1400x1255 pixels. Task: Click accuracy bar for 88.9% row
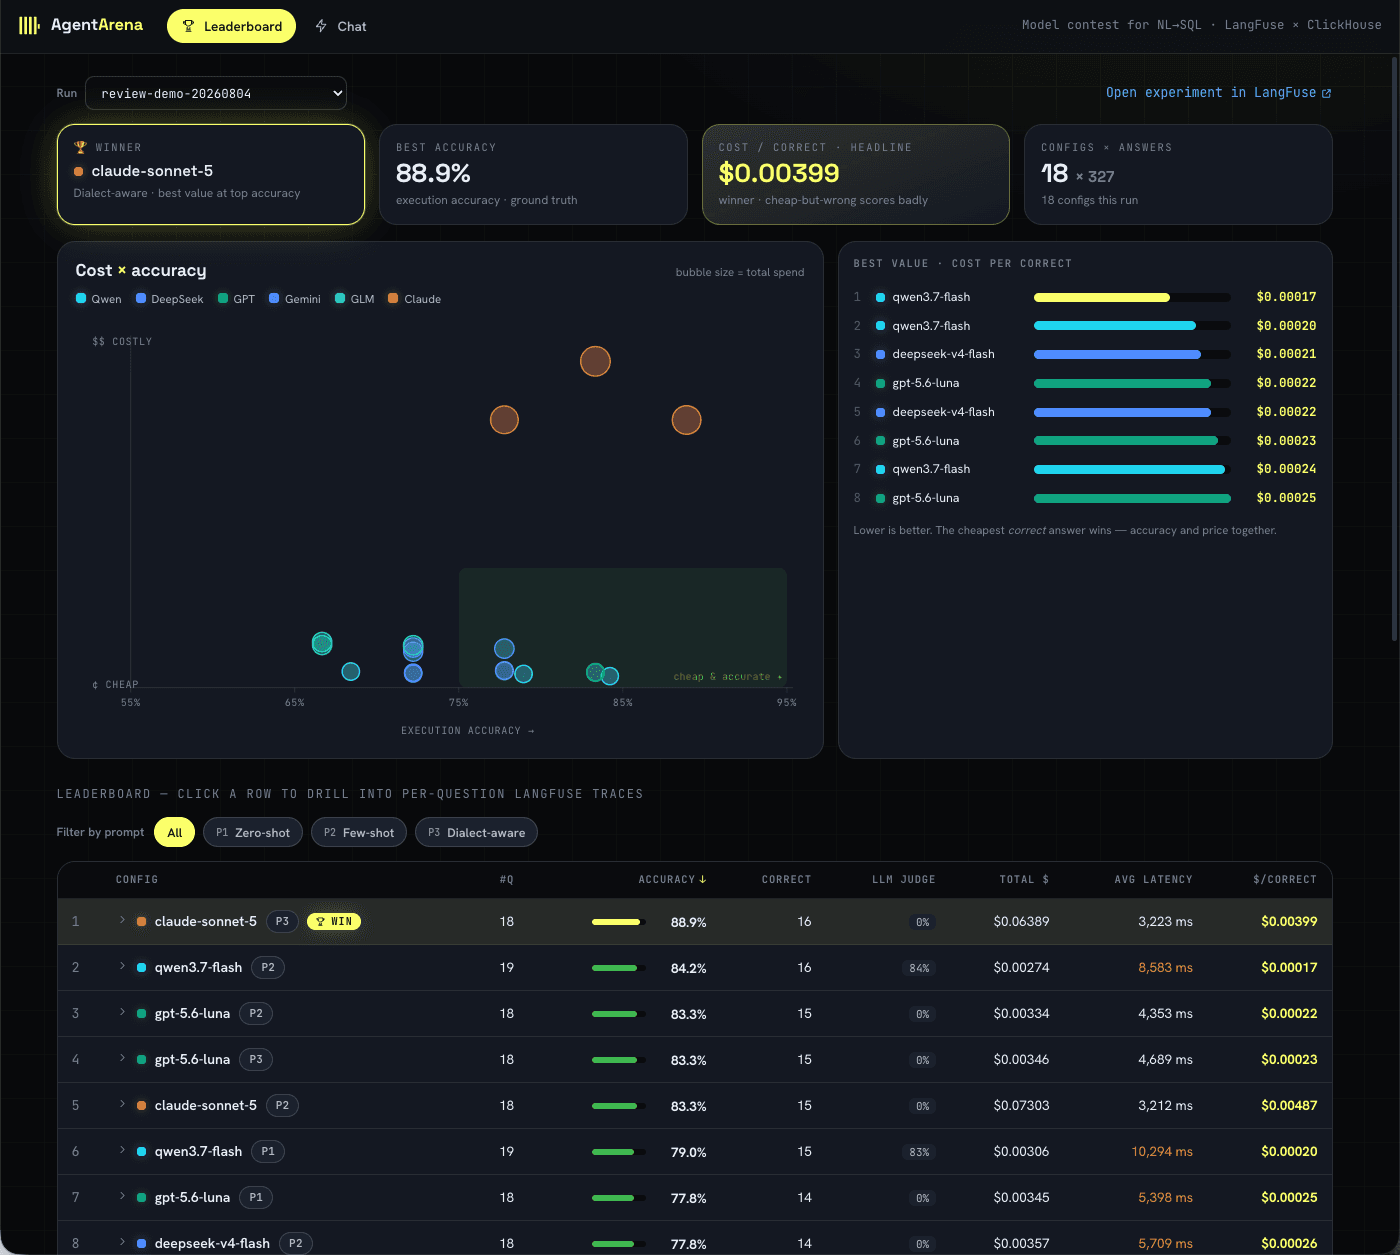(x=618, y=922)
